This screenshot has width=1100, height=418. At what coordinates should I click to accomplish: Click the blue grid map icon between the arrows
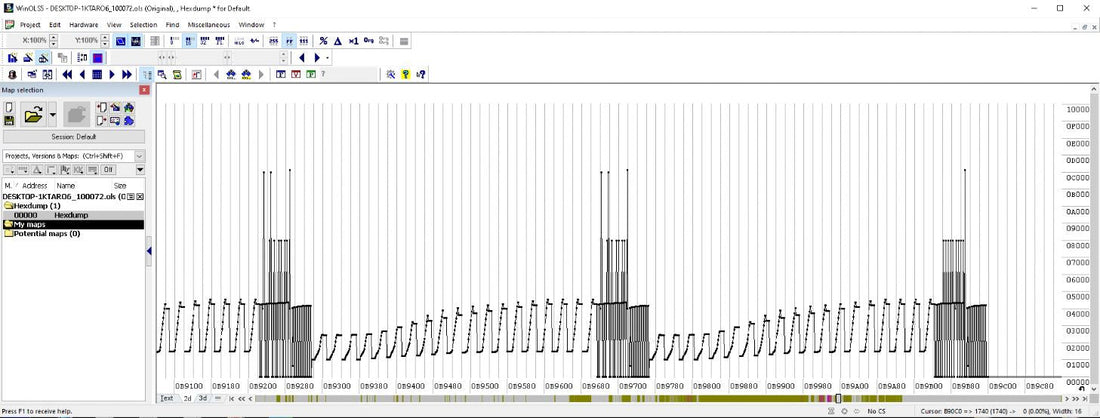tap(97, 74)
